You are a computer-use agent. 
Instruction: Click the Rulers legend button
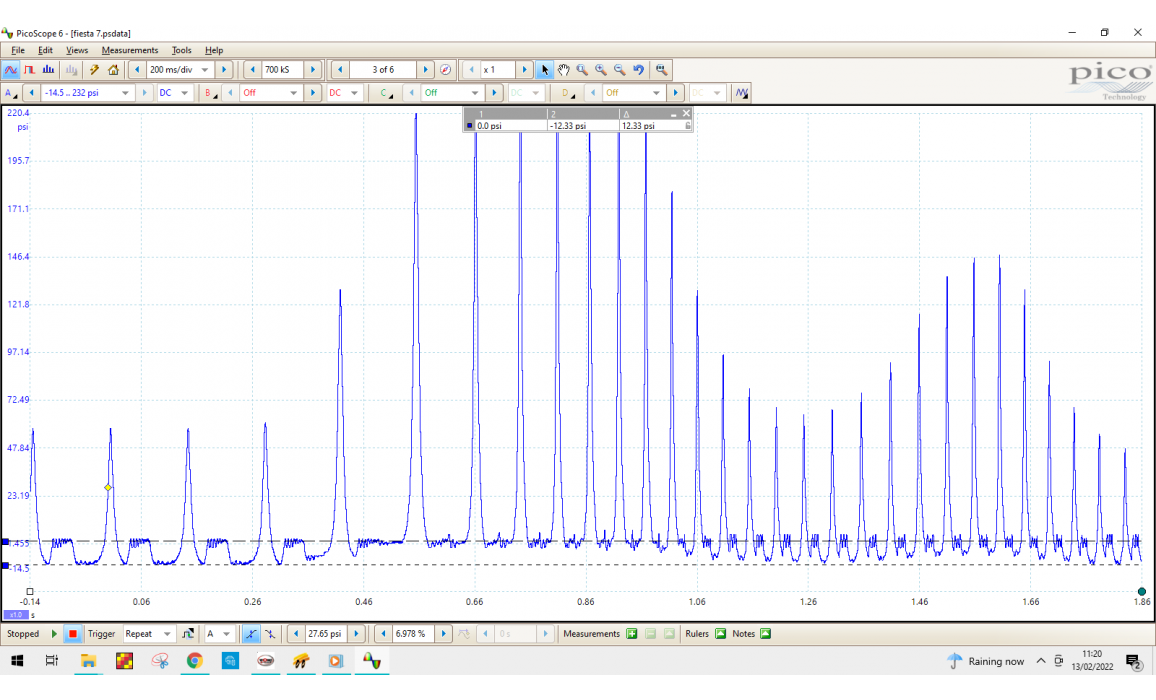click(720, 634)
